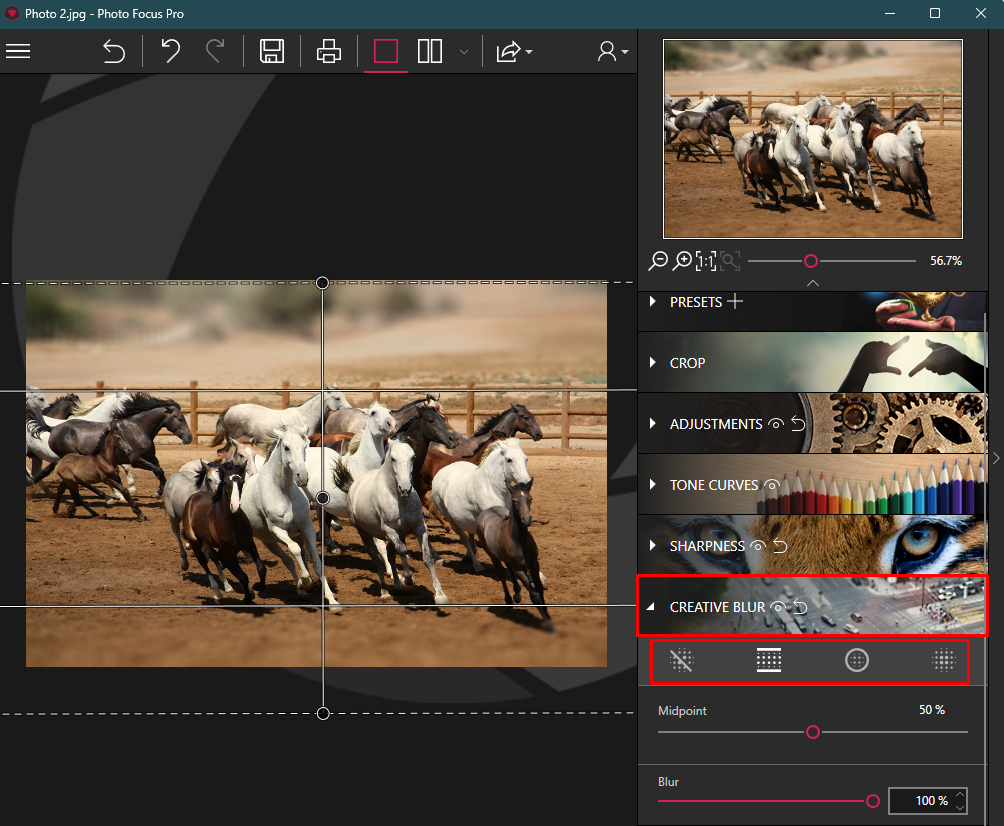
Task: Open the view mode dropdown arrow
Action: tap(464, 52)
